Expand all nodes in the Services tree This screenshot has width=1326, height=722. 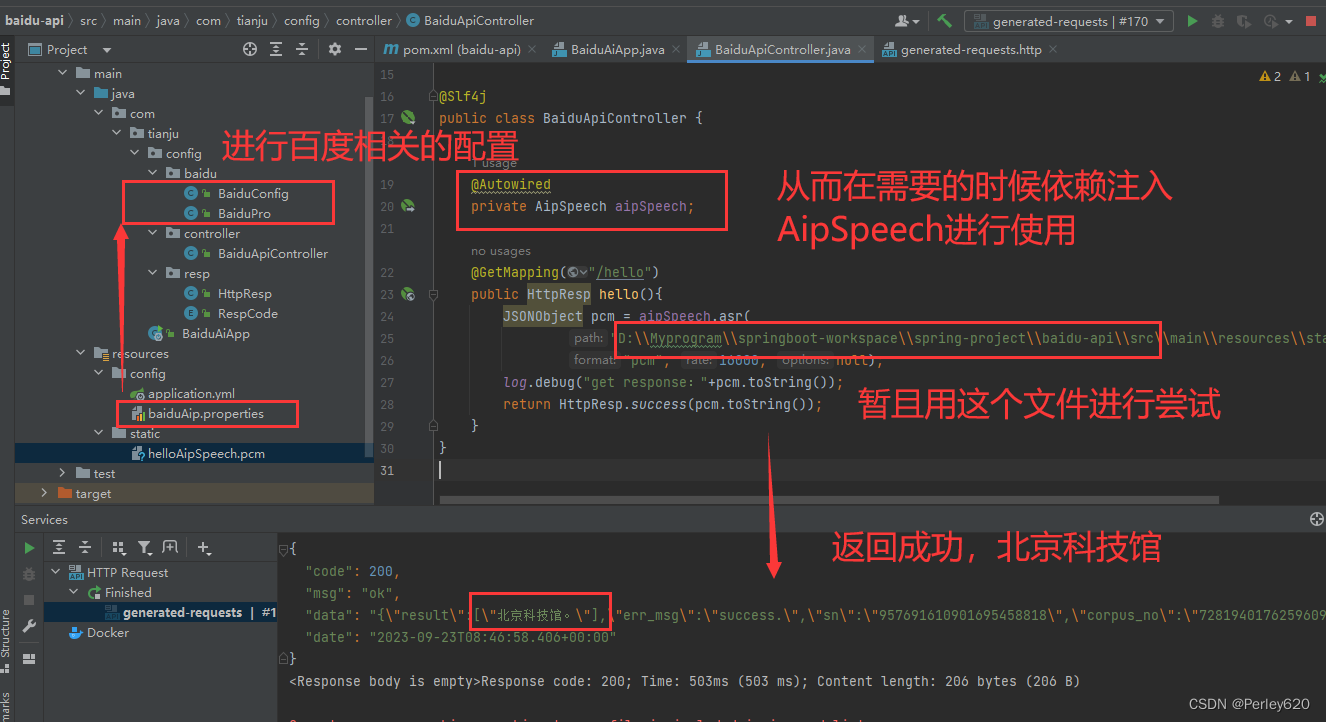coord(59,547)
